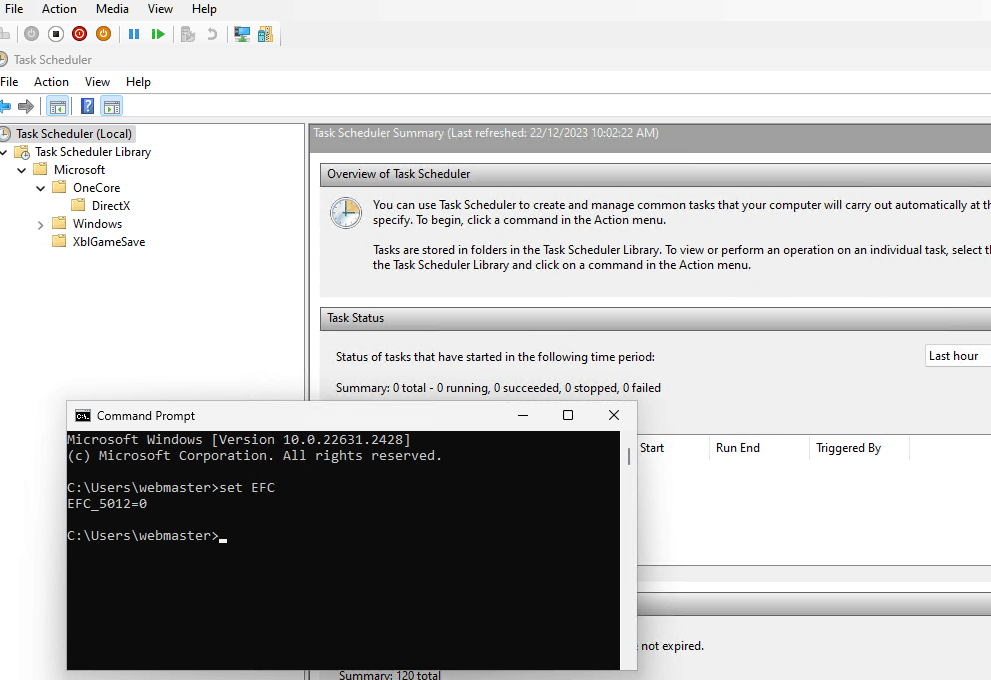The width and height of the screenshot is (991, 680).
Task: Maximize the Command Prompt window
Action: (568, 415)
